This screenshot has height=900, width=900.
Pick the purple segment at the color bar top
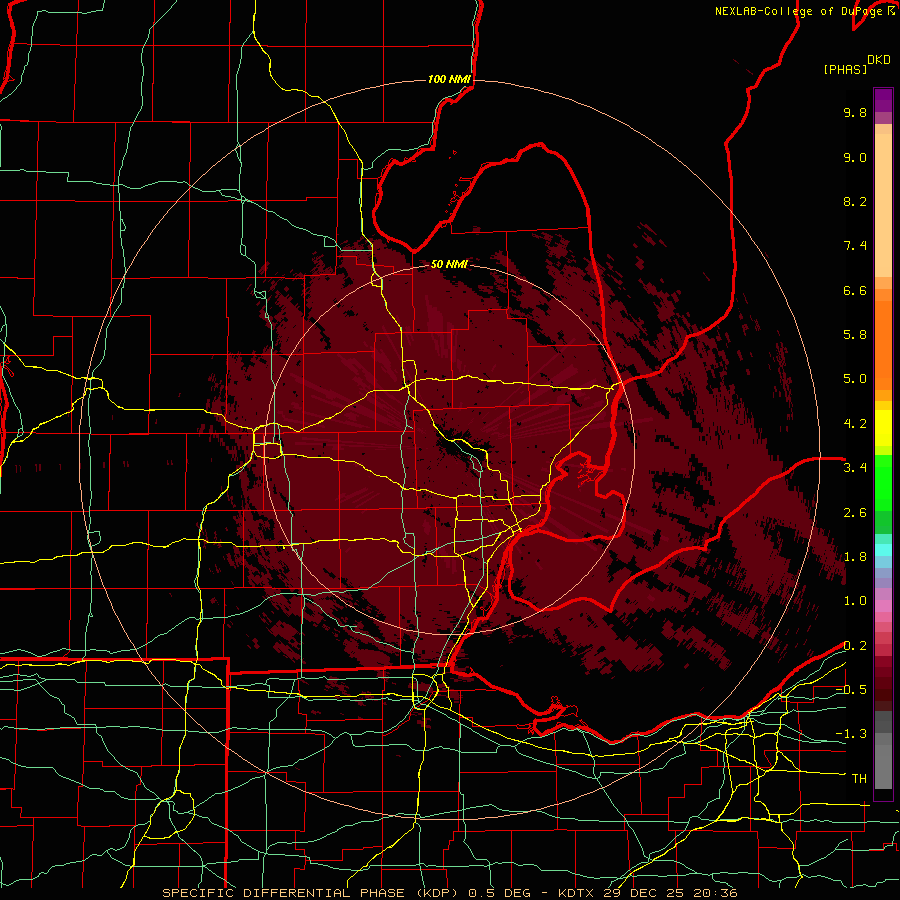click(883, 100)
